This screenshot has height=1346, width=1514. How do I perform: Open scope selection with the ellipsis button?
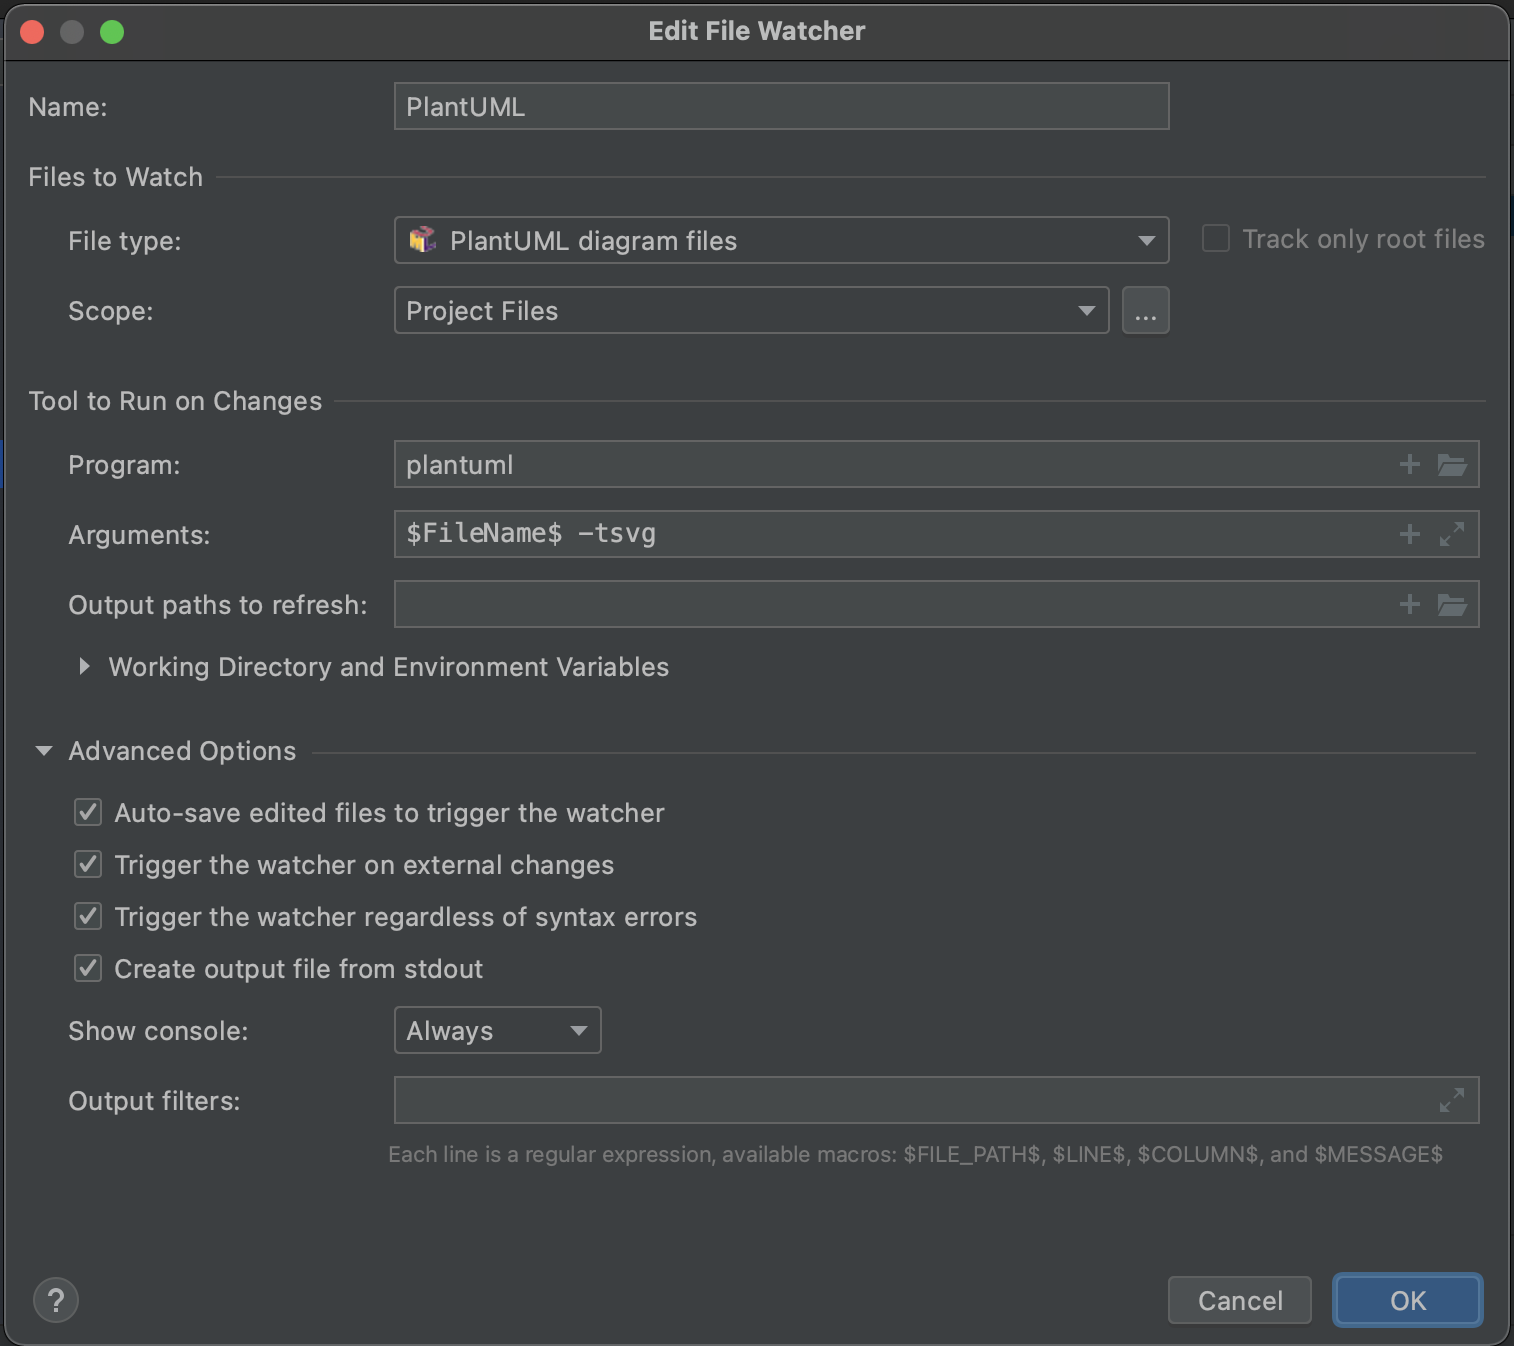[1145, 310]
